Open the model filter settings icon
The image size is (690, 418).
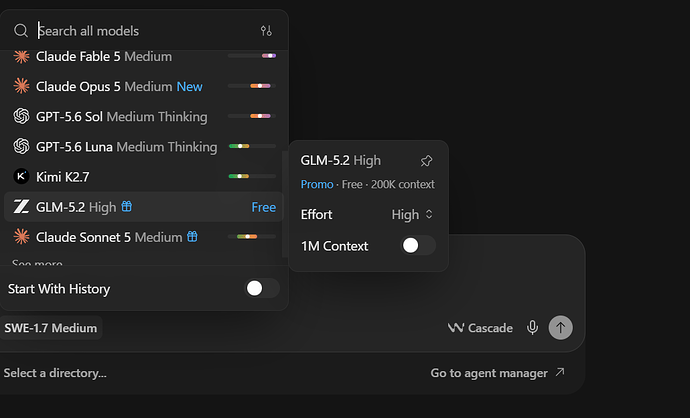(266, 31)
